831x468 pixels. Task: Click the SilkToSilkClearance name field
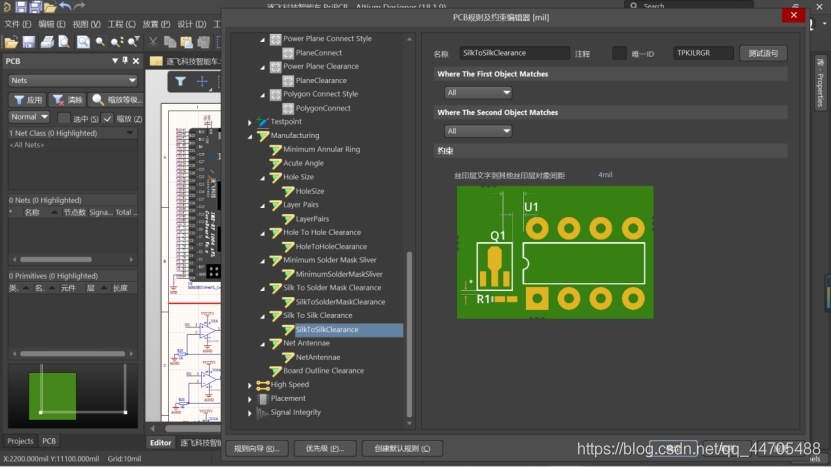(x=514, y=53)
